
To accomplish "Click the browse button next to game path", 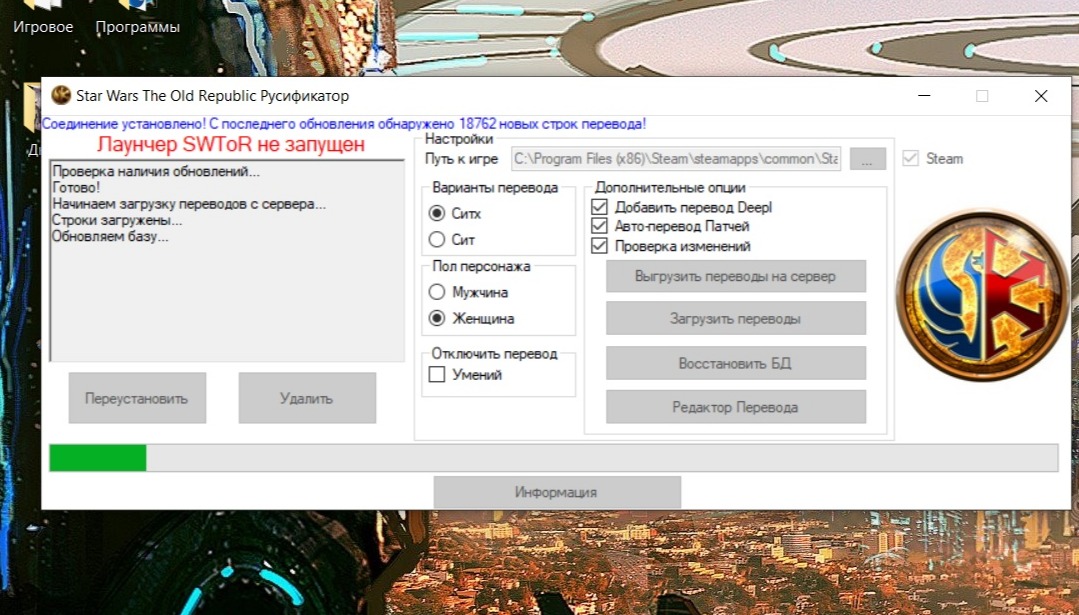I will pos(867,159).
